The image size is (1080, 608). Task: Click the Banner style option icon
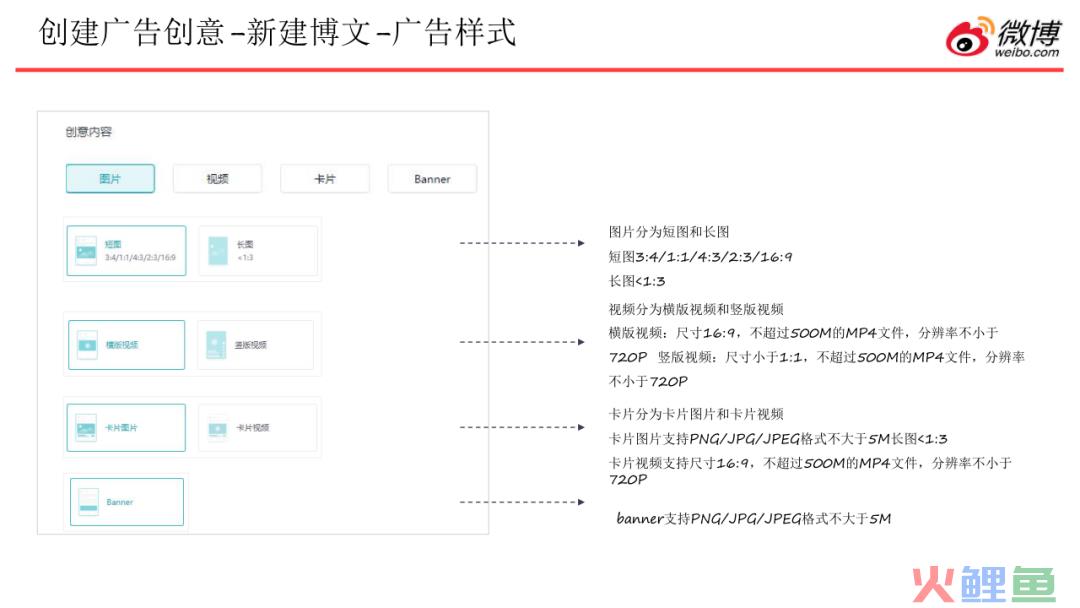point(89,502)
